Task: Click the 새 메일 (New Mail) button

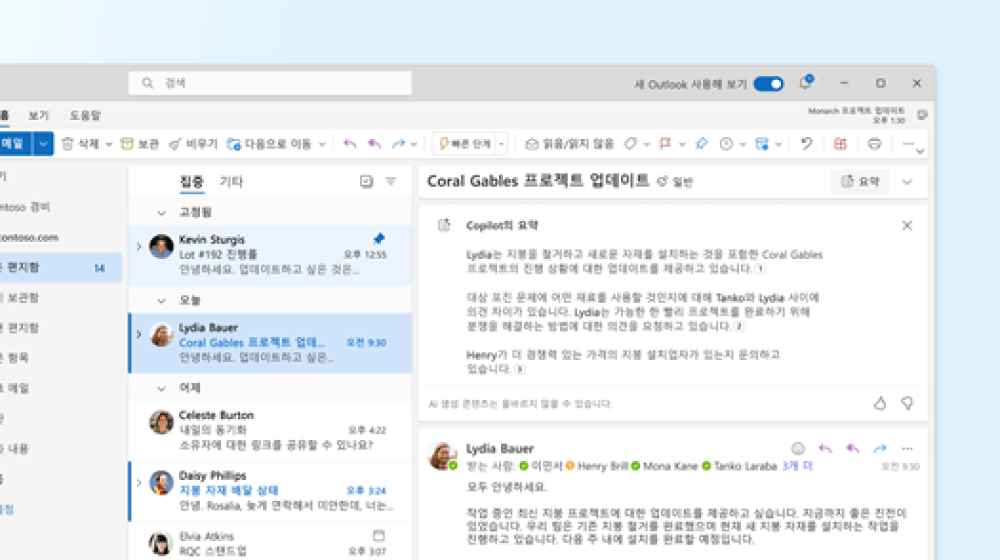Action: [x=14, y=144]
